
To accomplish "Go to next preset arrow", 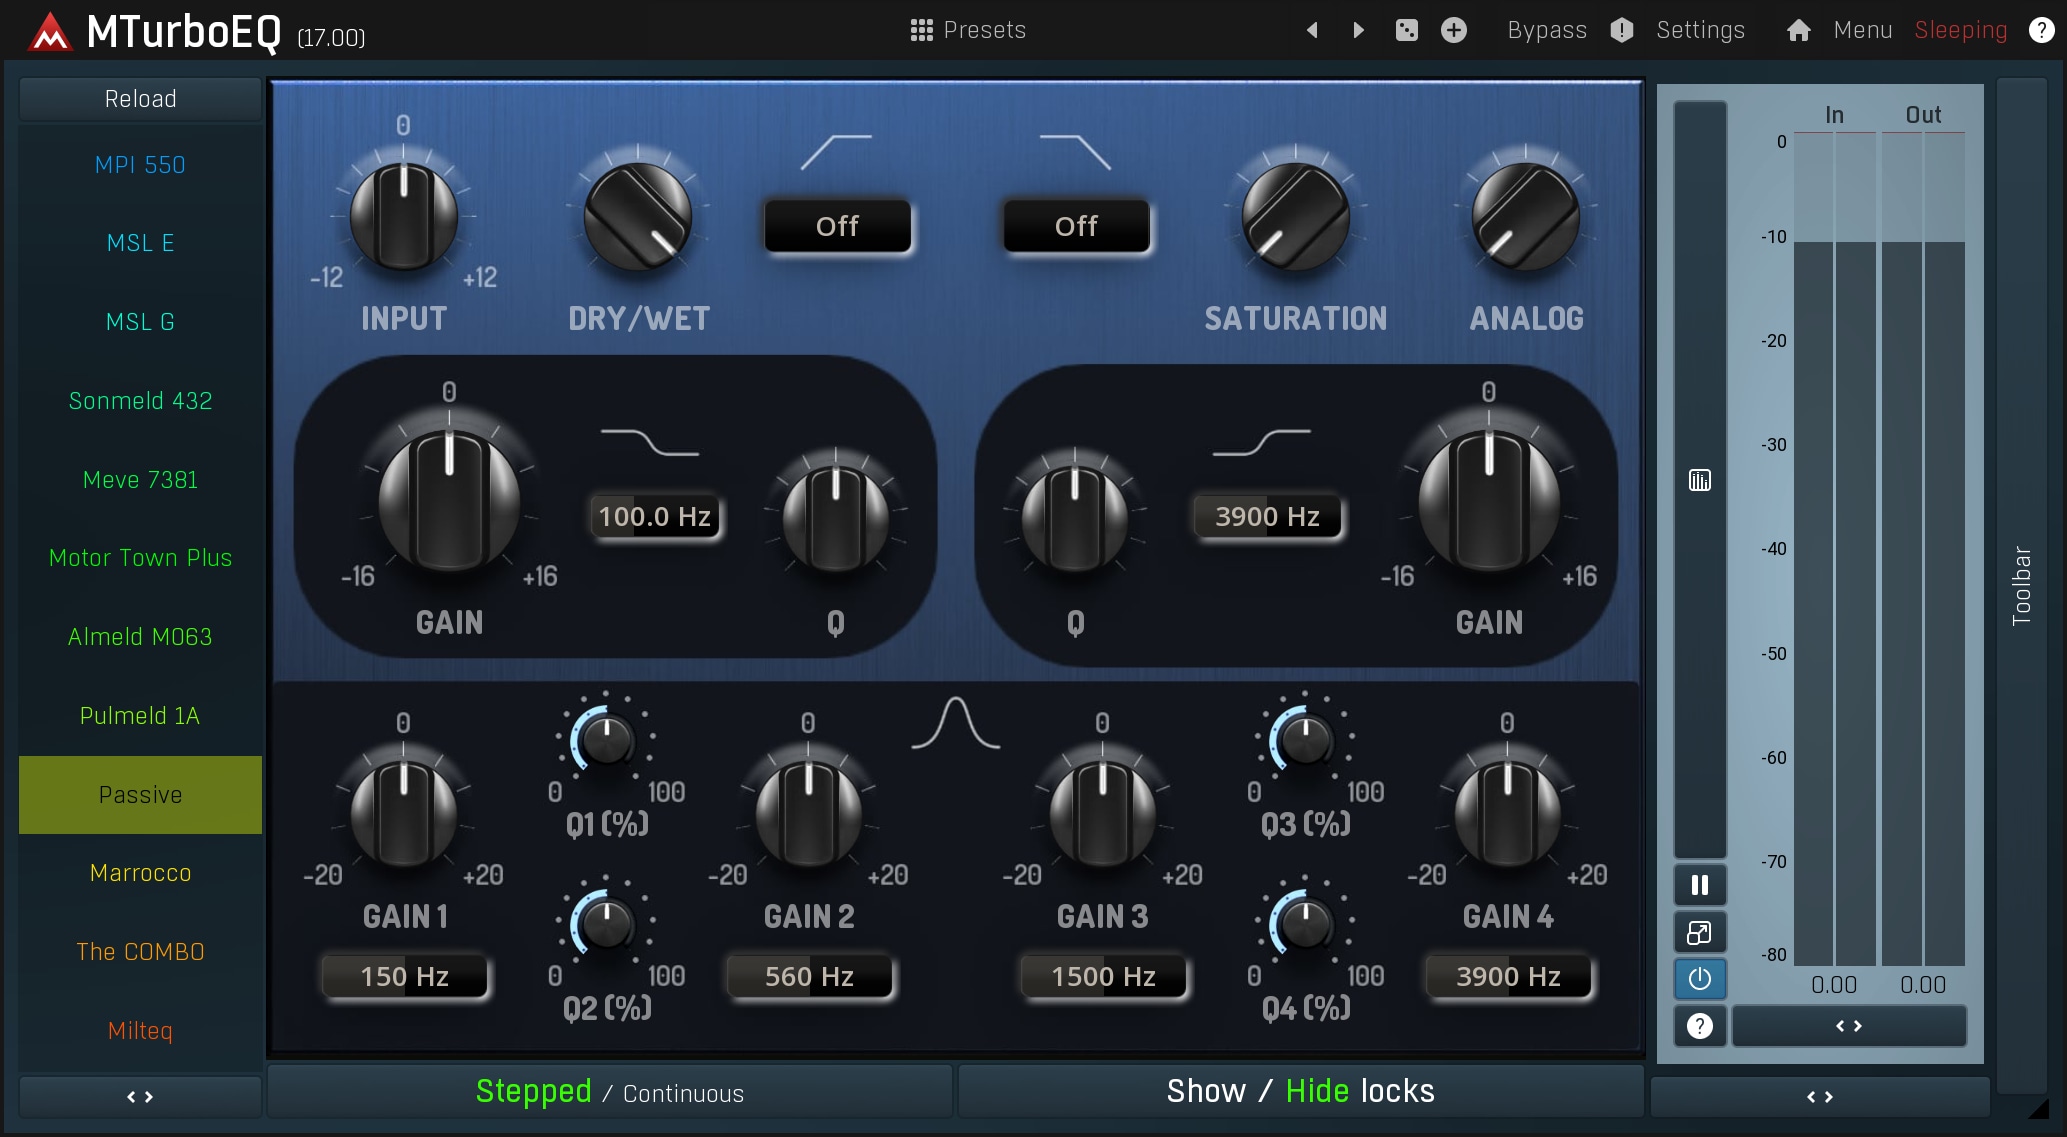I will [1358, 30].
